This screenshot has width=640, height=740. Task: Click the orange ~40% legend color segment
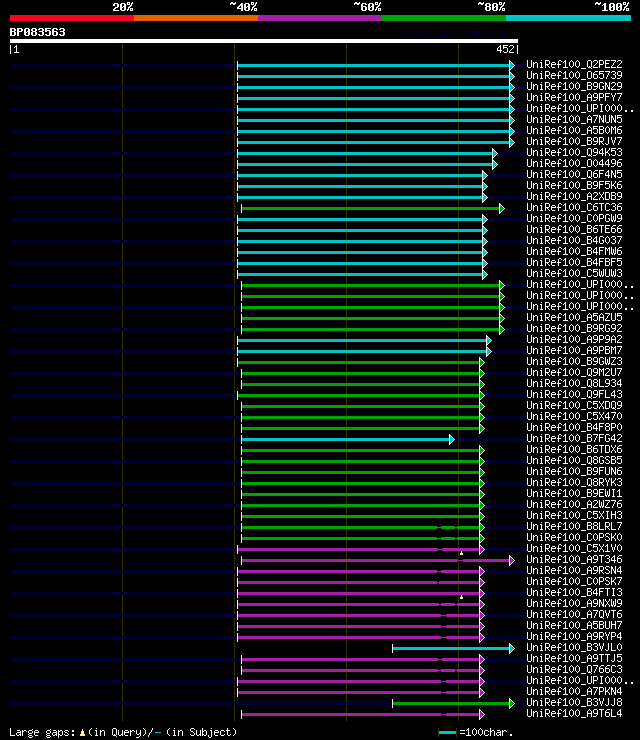click(x=196, y=18)
